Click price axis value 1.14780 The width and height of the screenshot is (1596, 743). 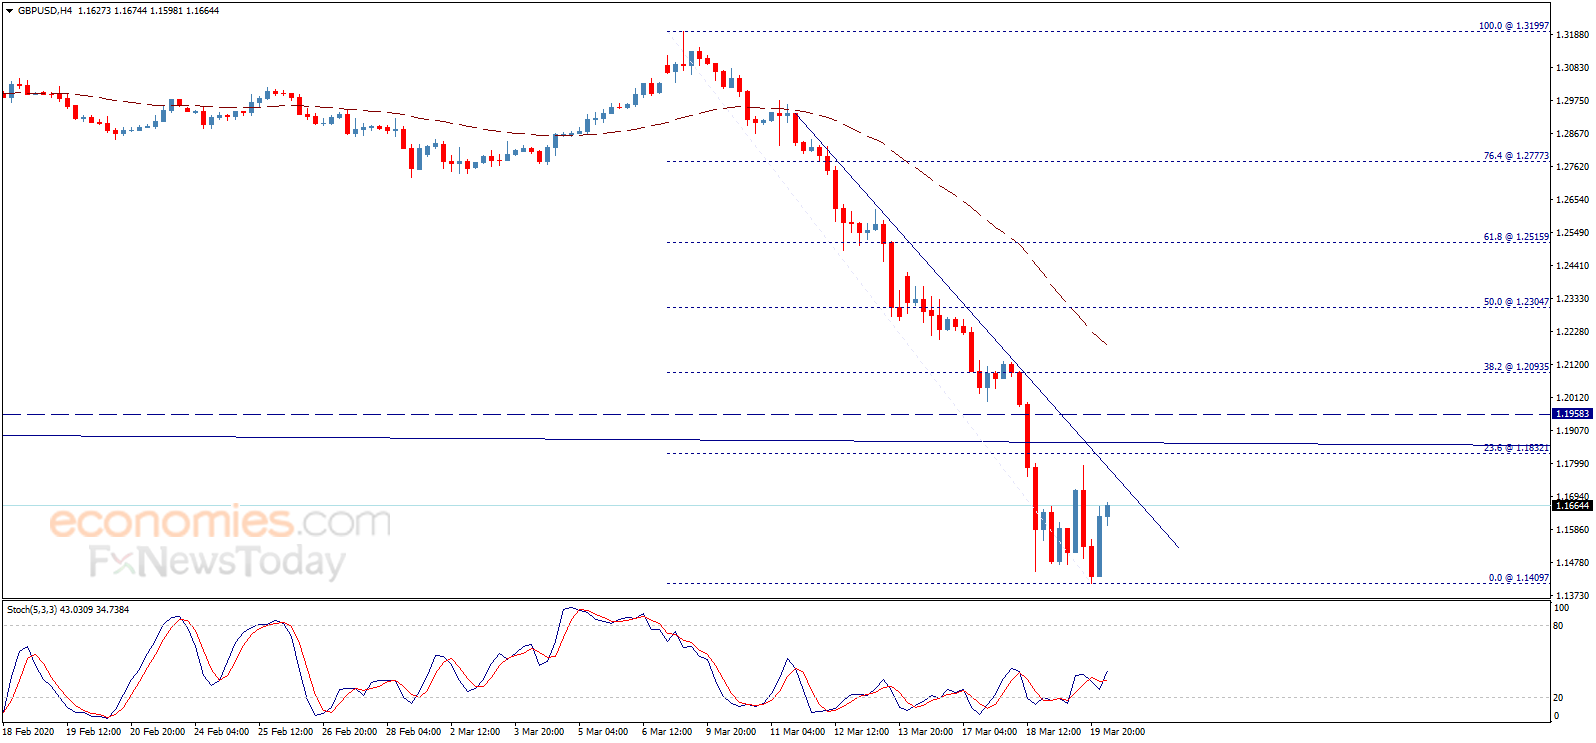[1572, 563]
